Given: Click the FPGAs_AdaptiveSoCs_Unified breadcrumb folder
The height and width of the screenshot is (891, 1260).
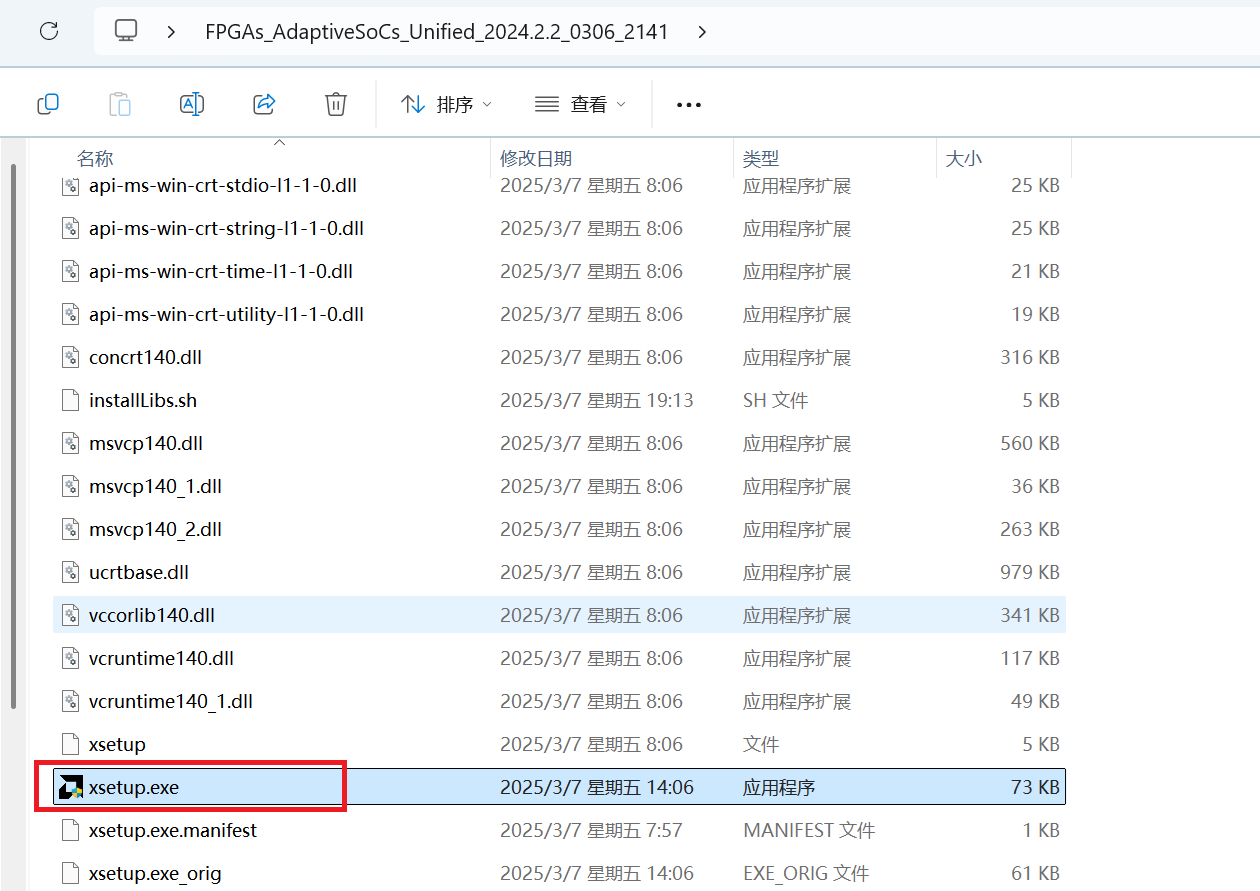Looking at the screenshot, I should (x=436, y=31).
